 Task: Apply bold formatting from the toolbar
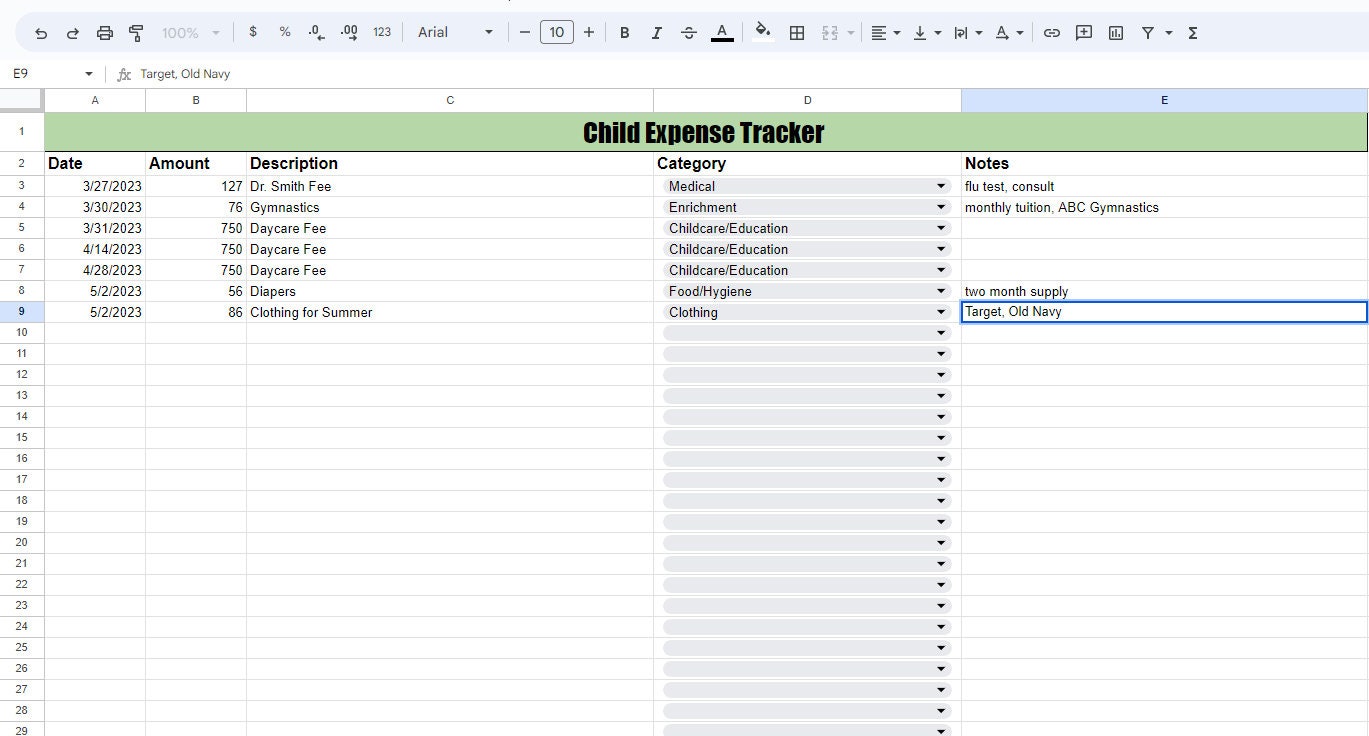(x=624, y=32)
